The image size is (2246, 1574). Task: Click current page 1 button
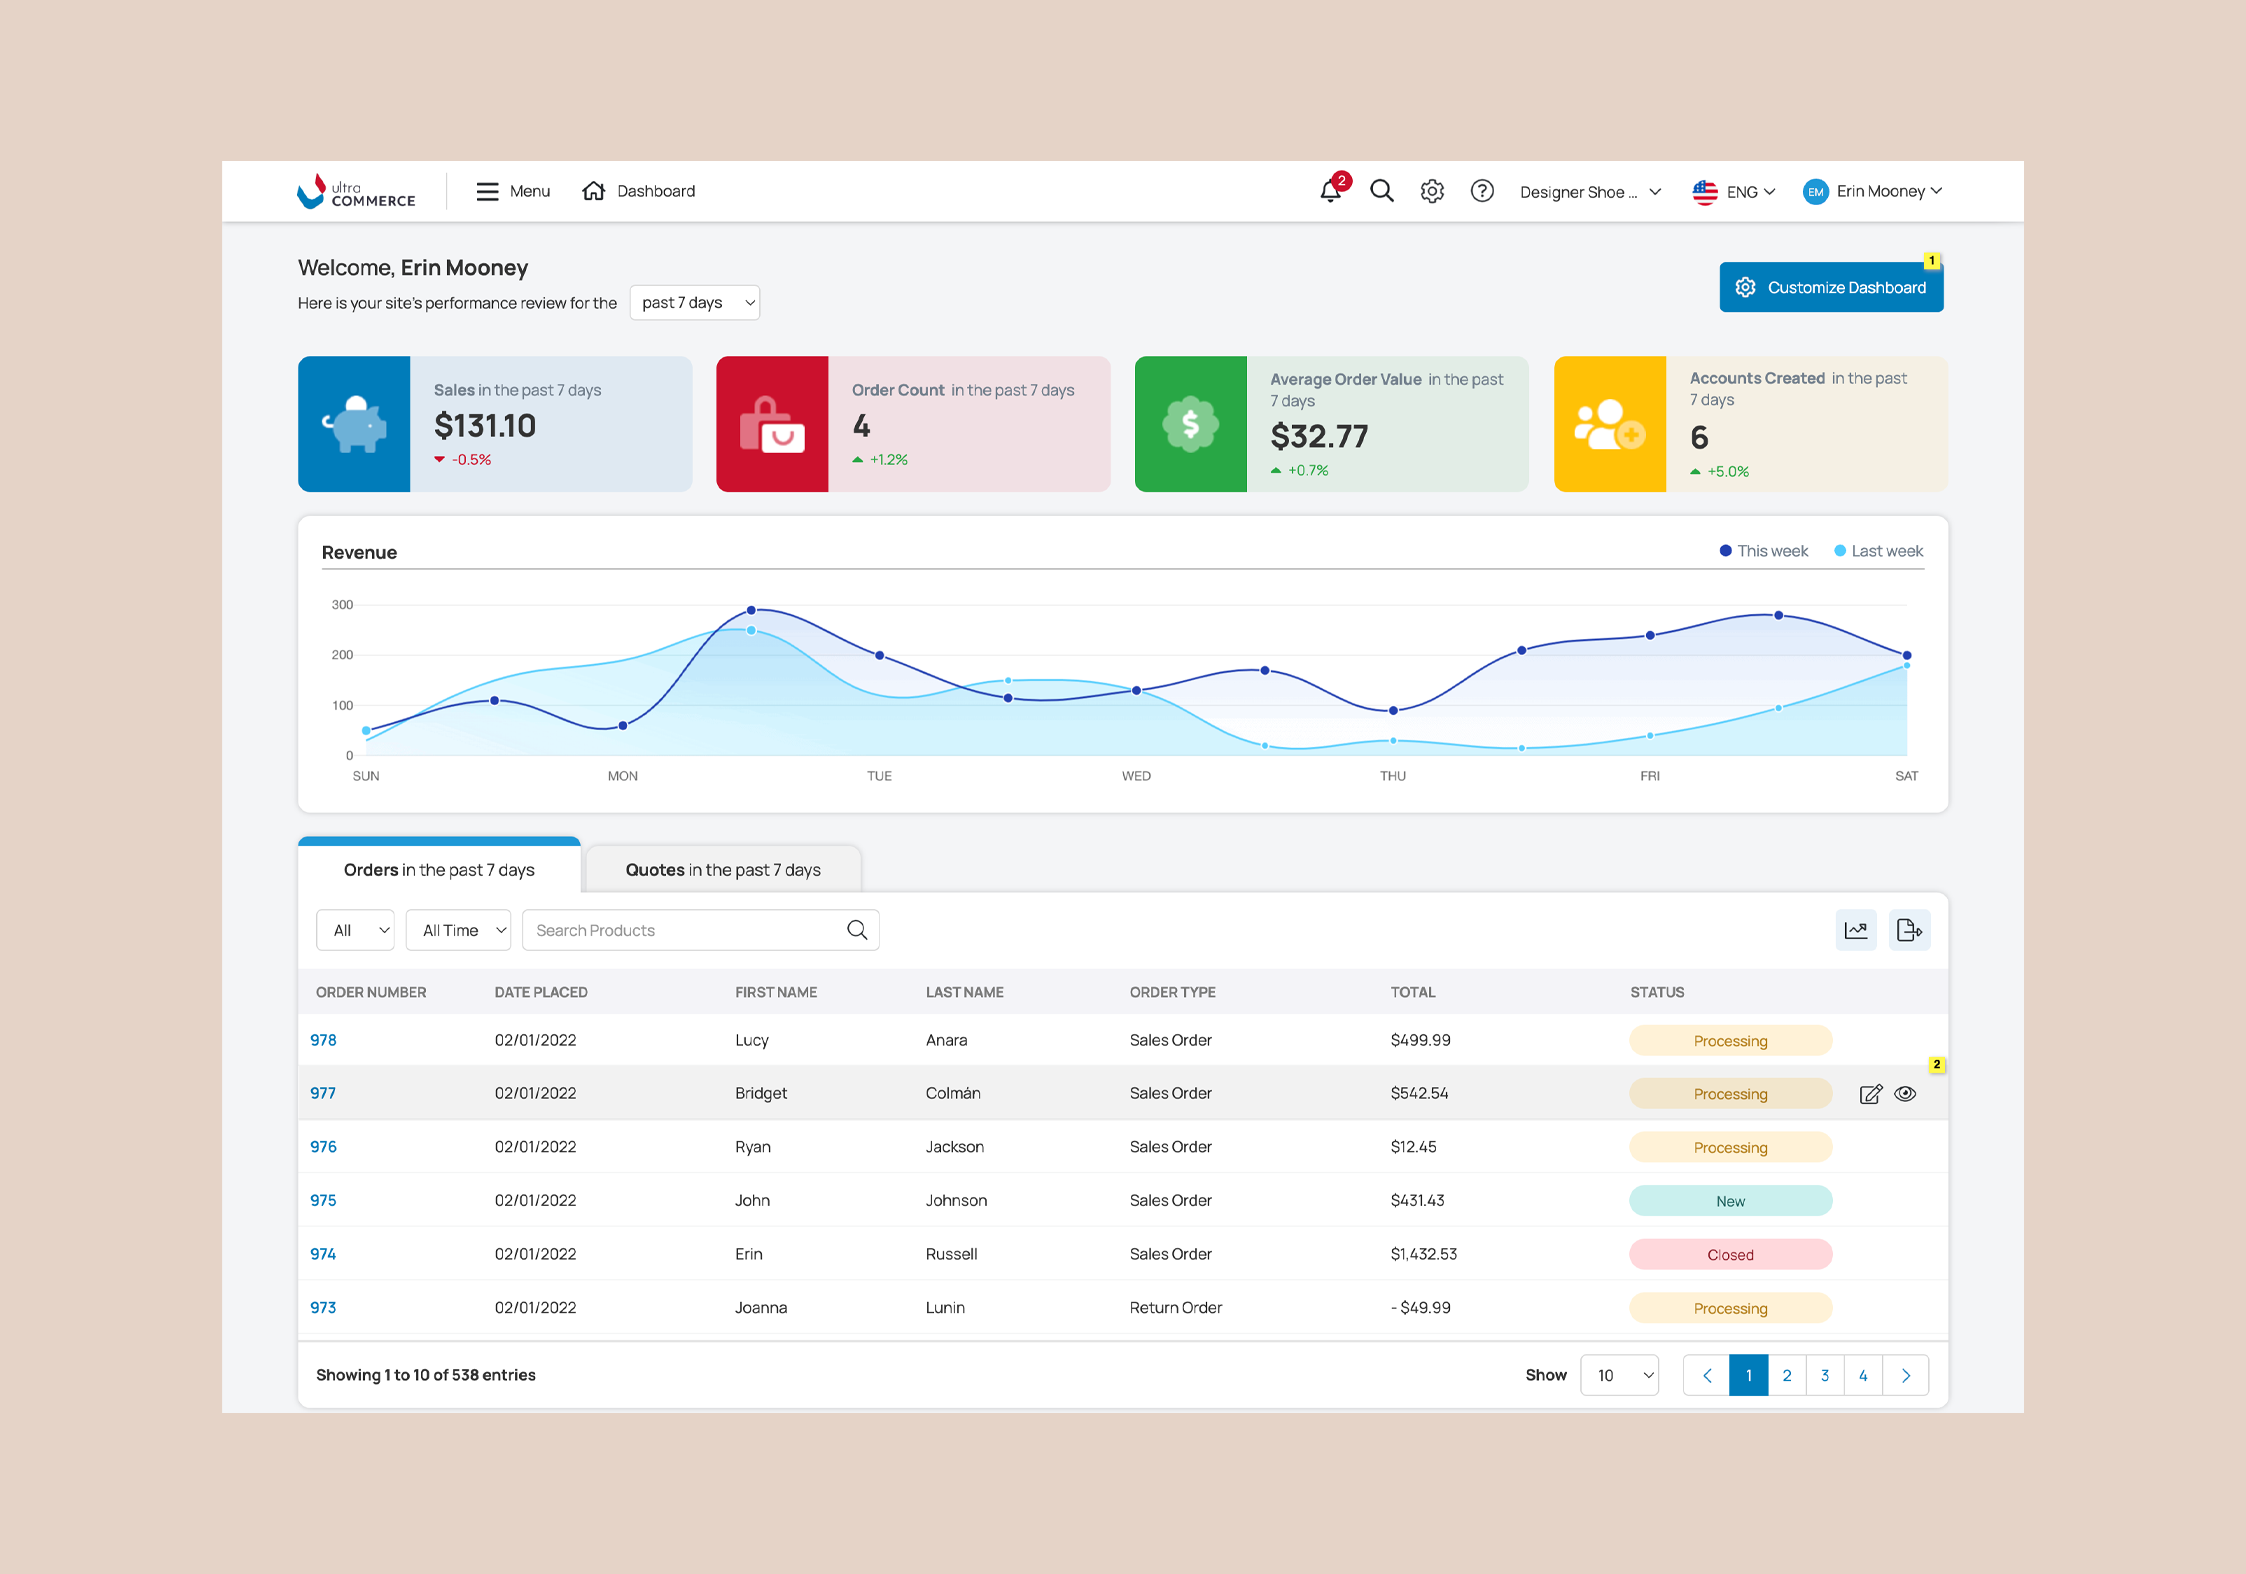coord(1749,1375)
